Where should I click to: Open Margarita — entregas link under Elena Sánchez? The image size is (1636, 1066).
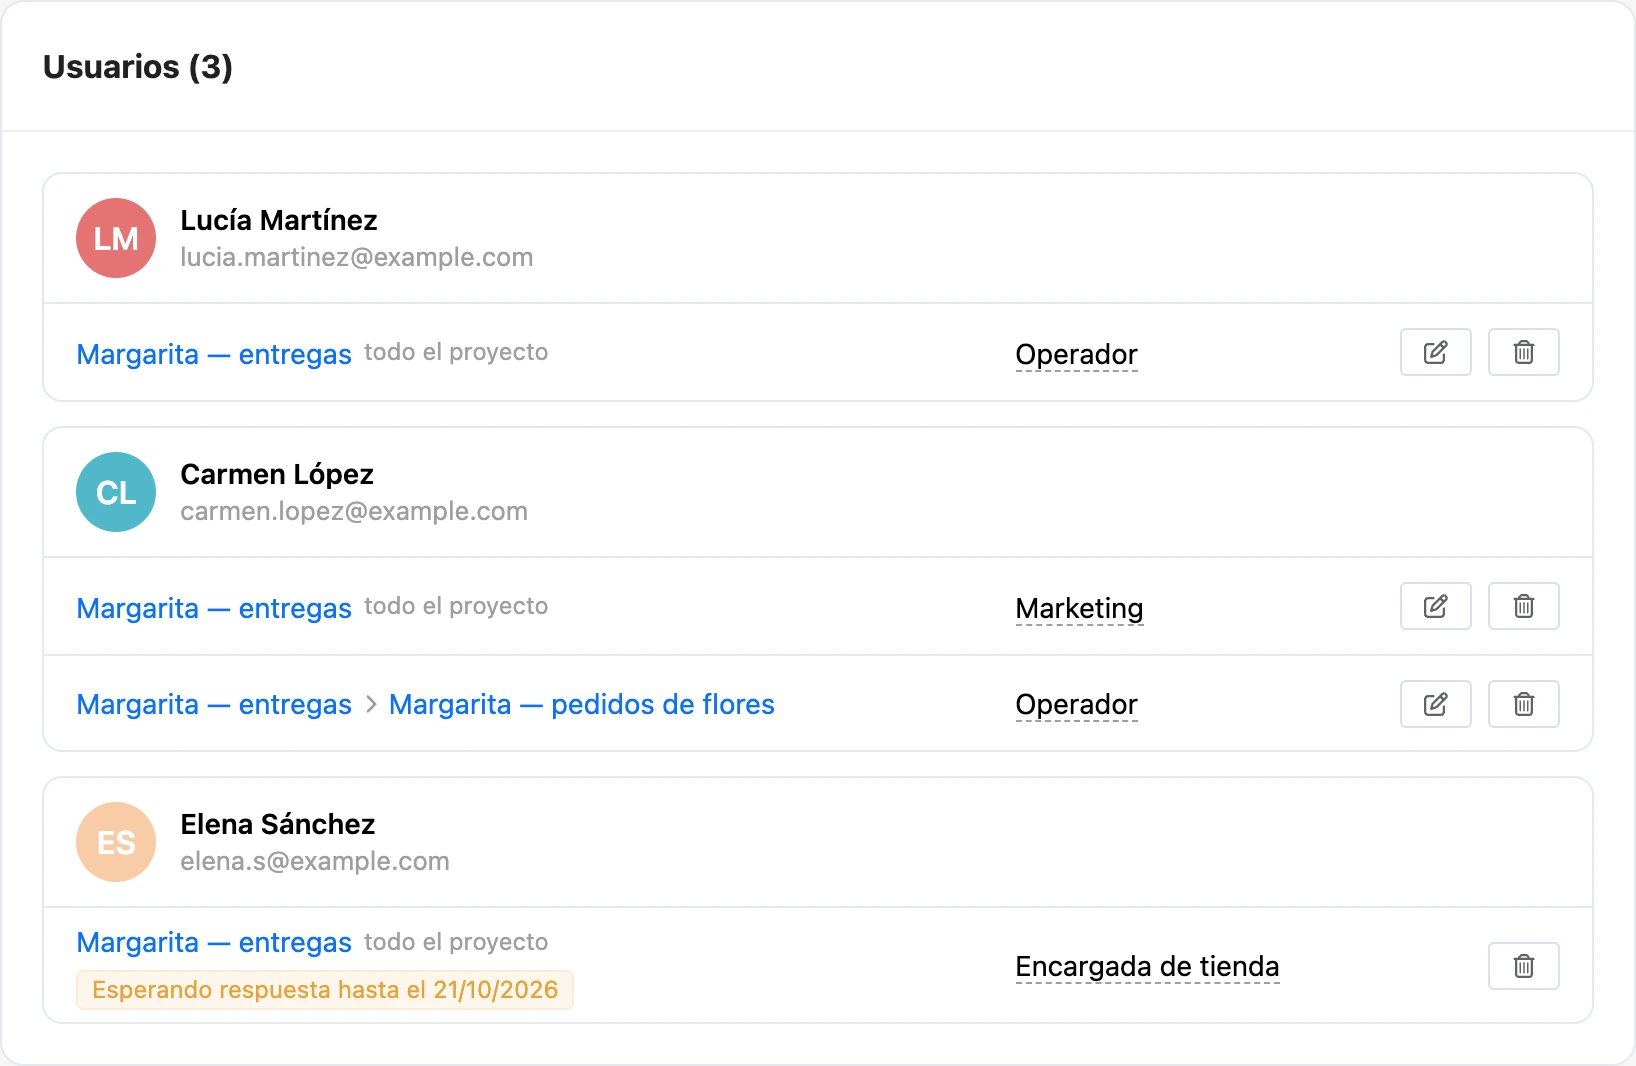click(214, 942)
